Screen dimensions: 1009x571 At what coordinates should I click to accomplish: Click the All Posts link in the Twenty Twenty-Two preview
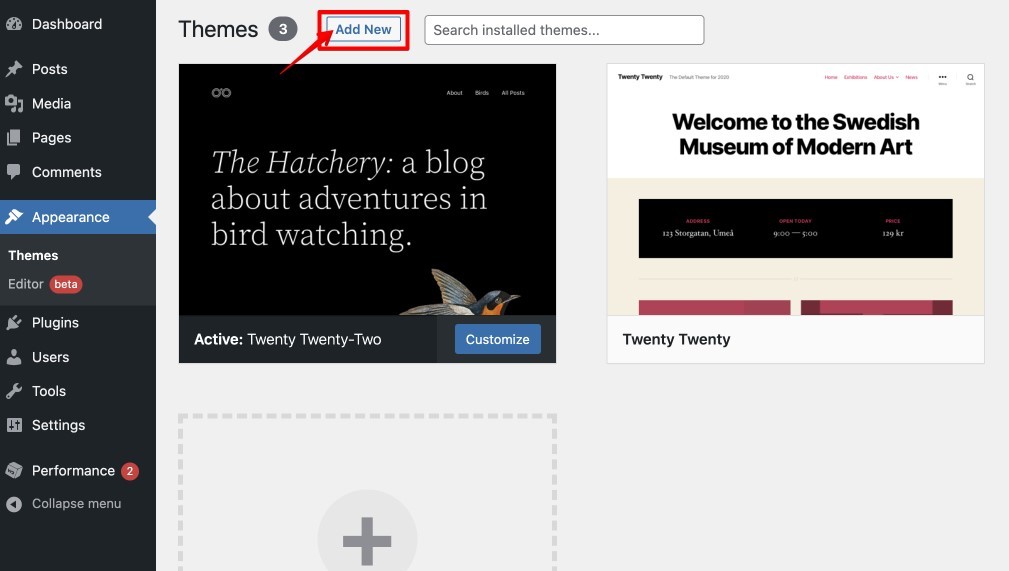tap(513, 93)
